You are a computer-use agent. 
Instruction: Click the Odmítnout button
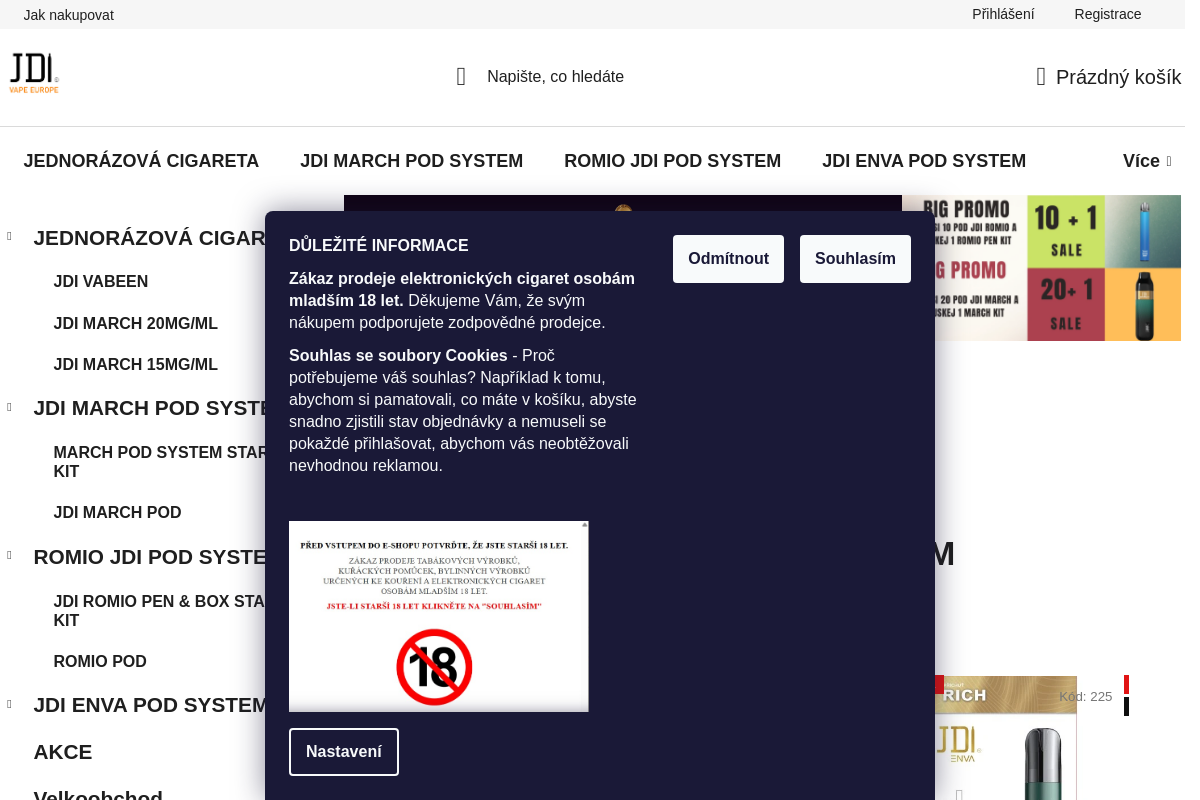coord(728,259)
